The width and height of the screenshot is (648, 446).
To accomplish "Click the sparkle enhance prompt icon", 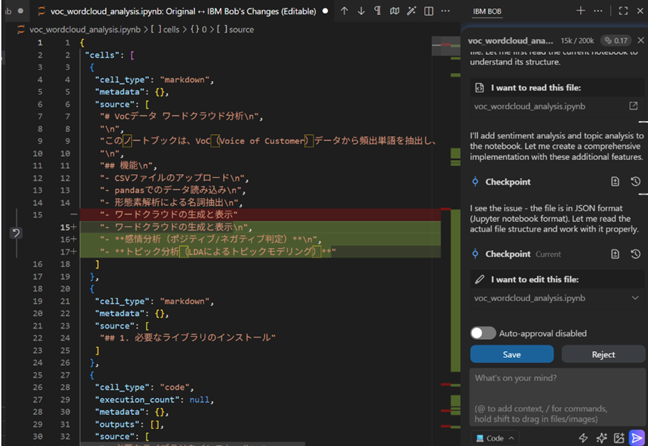I will (x=601, y=438).
